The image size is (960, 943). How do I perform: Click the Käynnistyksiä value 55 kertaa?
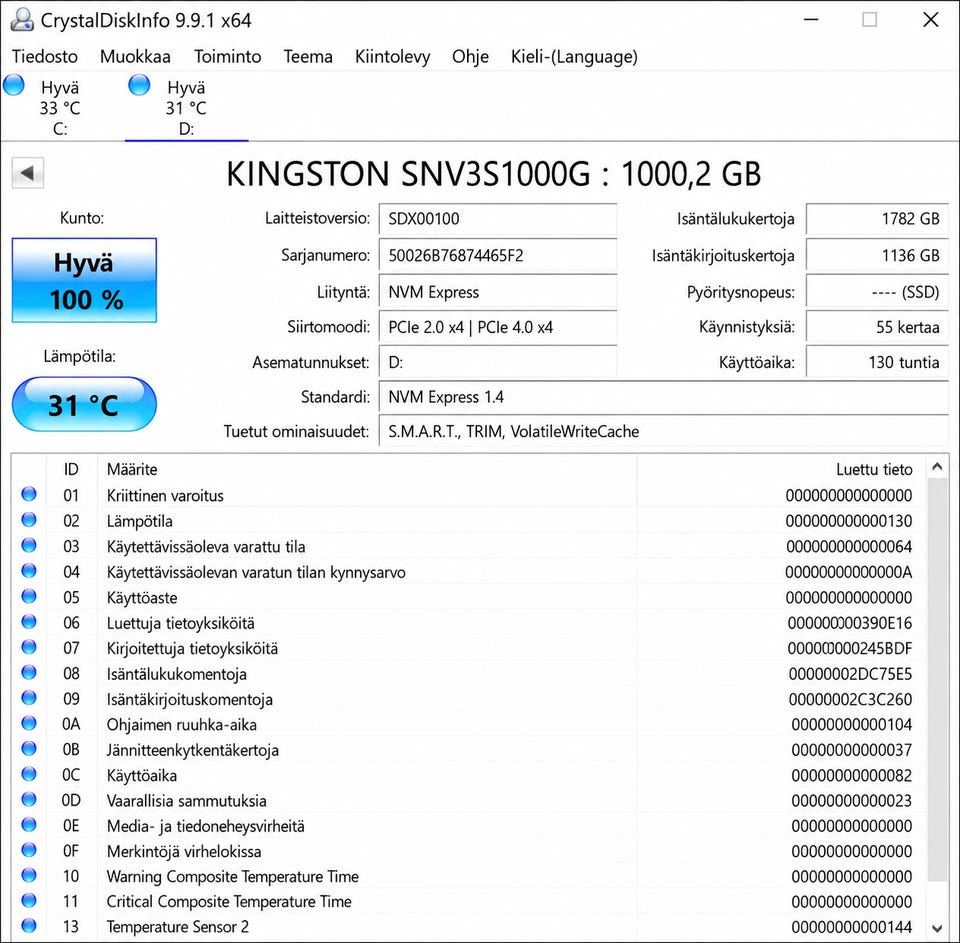(877, 328)
